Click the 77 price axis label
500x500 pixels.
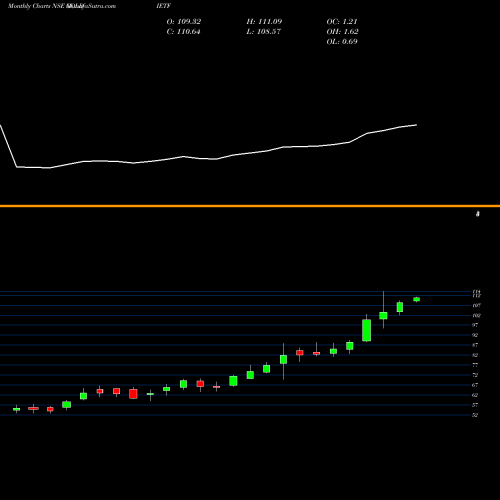point(475,365)
